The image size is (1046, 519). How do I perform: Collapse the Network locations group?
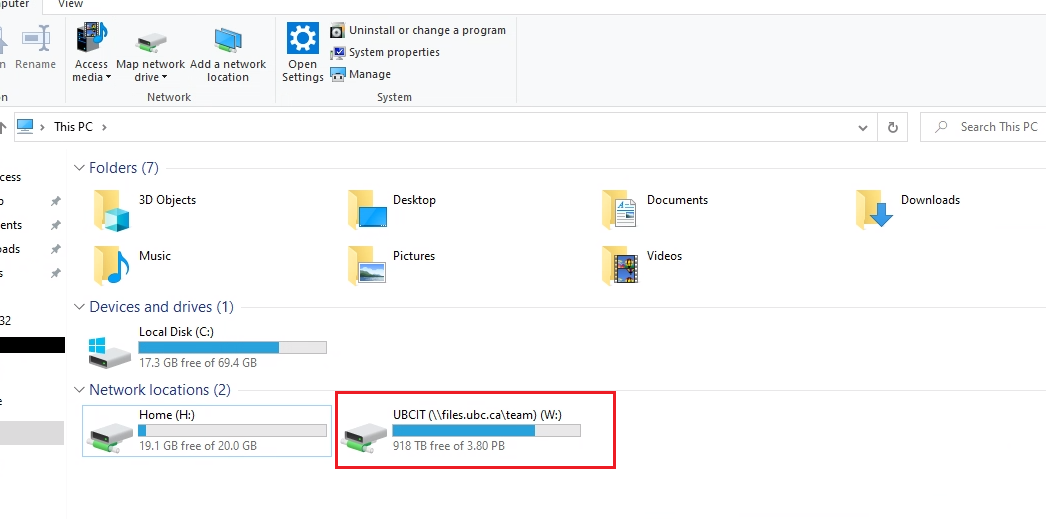79,390
